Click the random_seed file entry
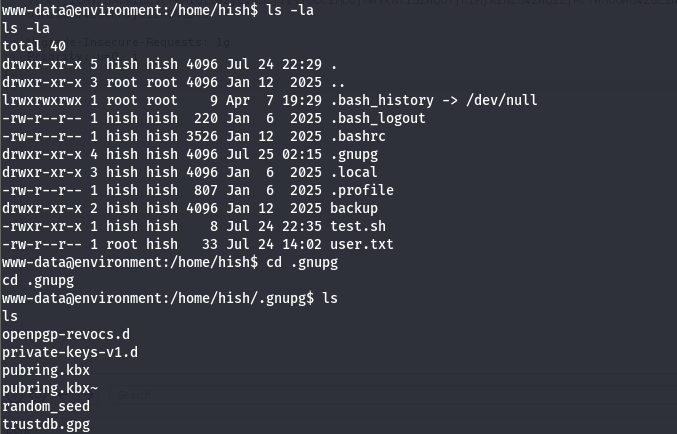677x434 pixels. pos(46,406)
